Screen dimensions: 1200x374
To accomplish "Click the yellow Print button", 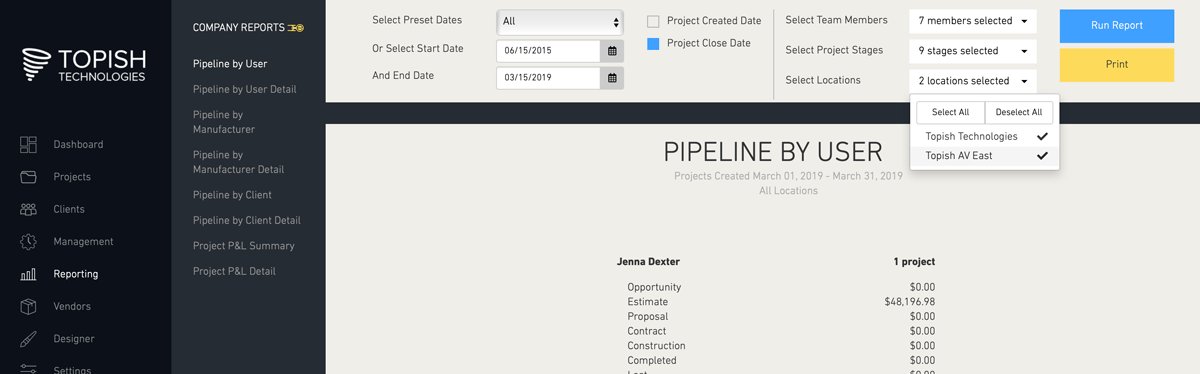I will (x=1117, y=65).
